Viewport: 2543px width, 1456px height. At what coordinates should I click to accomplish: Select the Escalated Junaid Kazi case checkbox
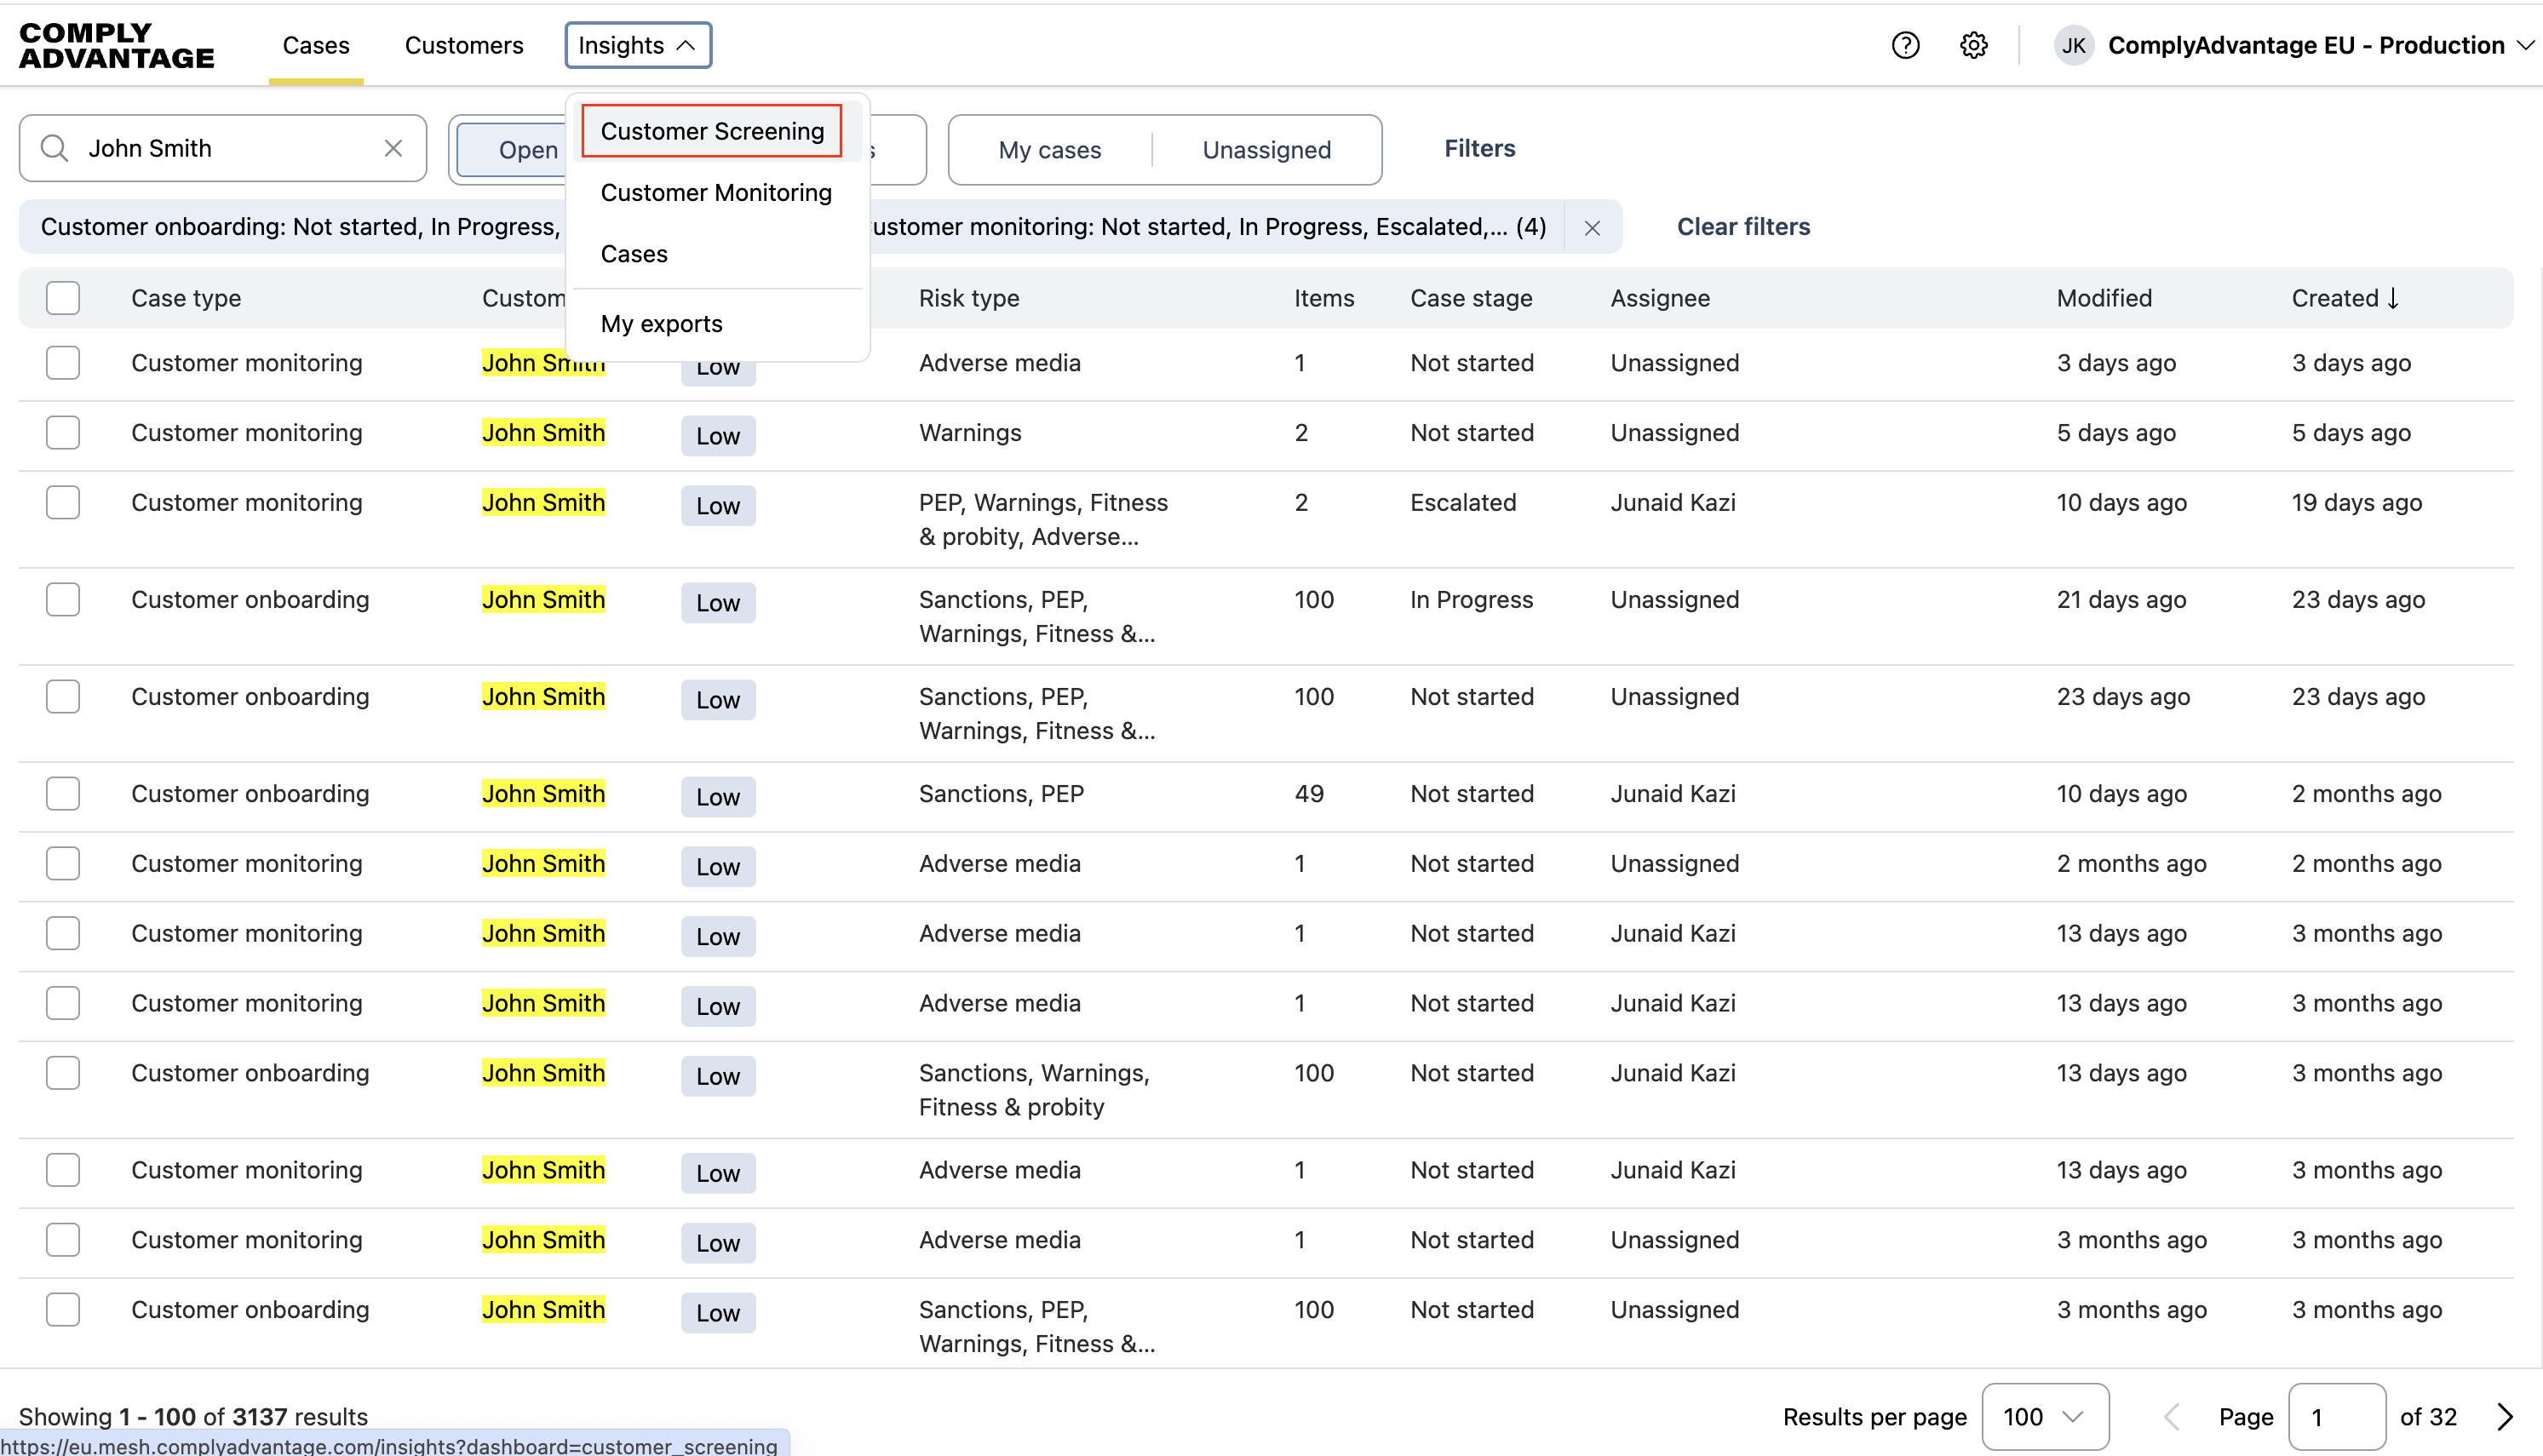click(63, 503)
